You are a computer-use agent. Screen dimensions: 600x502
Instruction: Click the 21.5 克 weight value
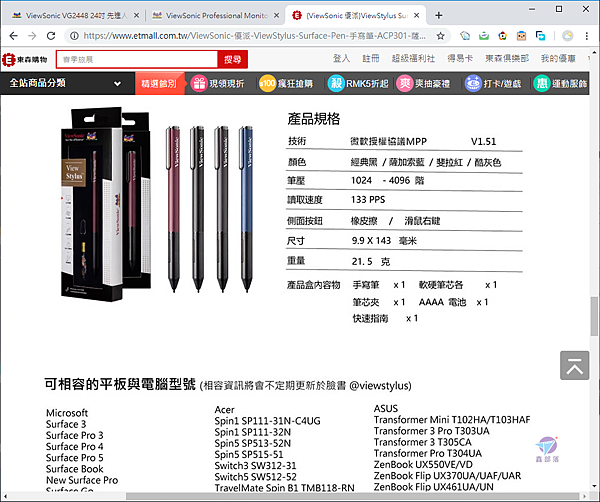[x=371, y=262]
